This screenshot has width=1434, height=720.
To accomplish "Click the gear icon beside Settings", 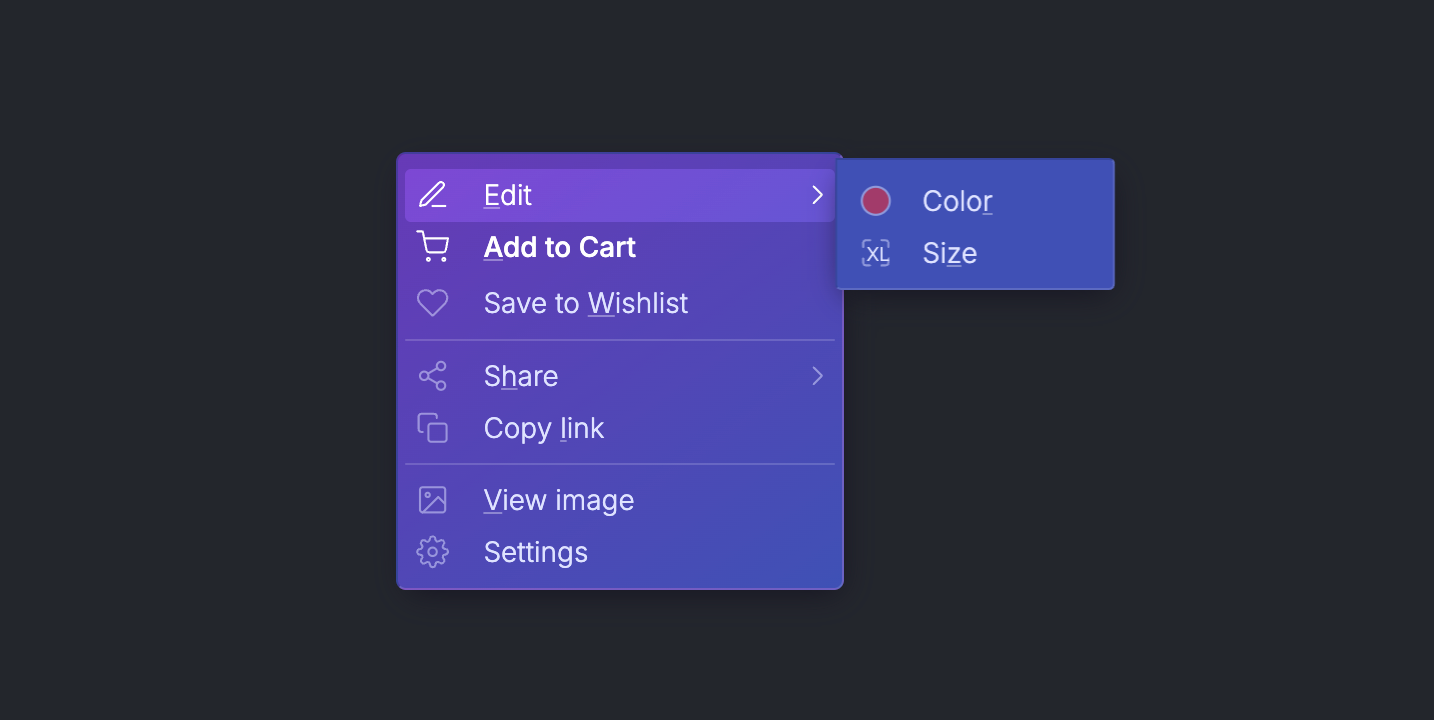I will (432, 552).
